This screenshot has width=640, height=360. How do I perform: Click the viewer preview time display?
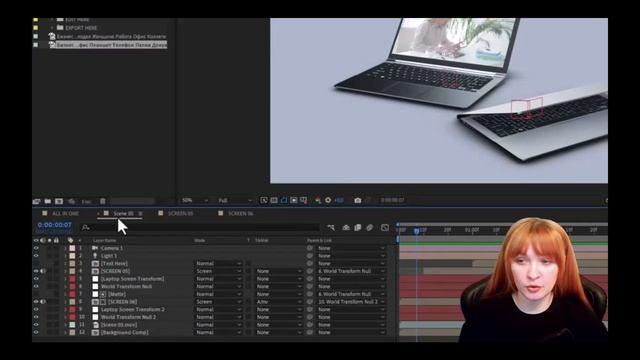392,200
